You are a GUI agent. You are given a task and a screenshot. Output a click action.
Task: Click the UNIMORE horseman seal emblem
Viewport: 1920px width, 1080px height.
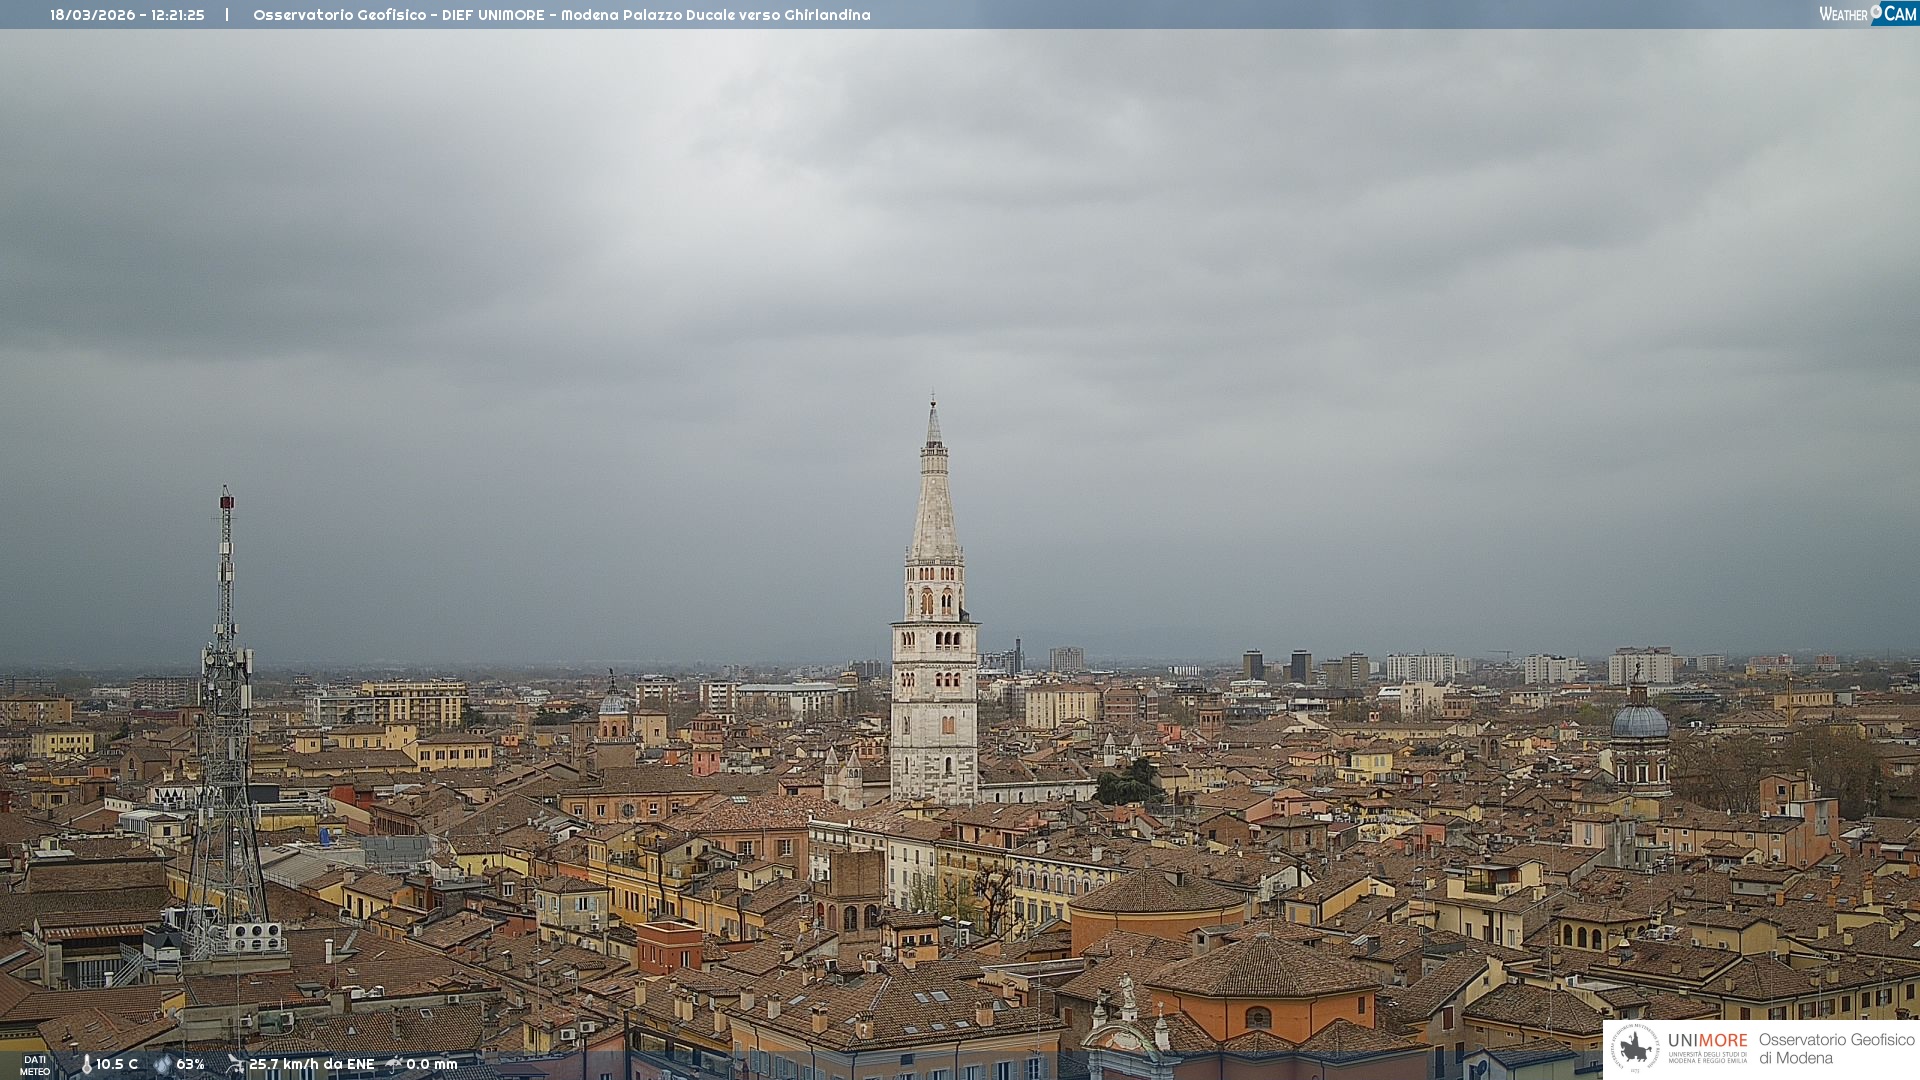1635,1049
